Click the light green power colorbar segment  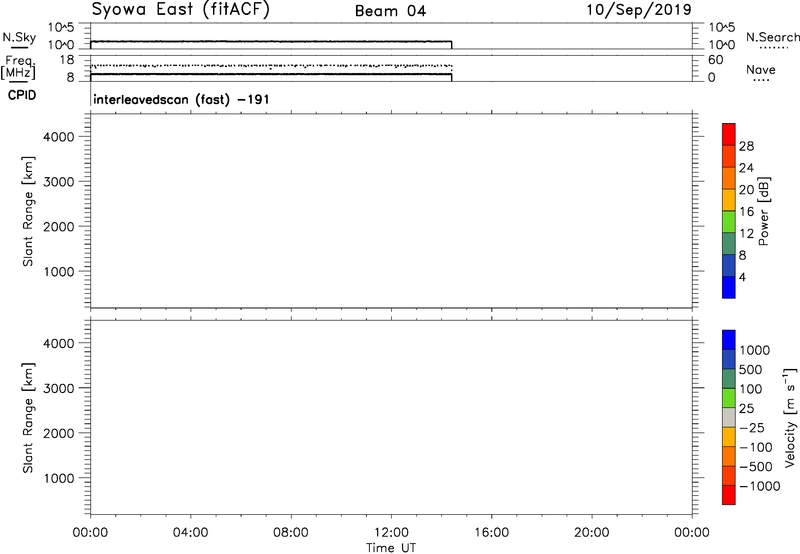point(729,221)
